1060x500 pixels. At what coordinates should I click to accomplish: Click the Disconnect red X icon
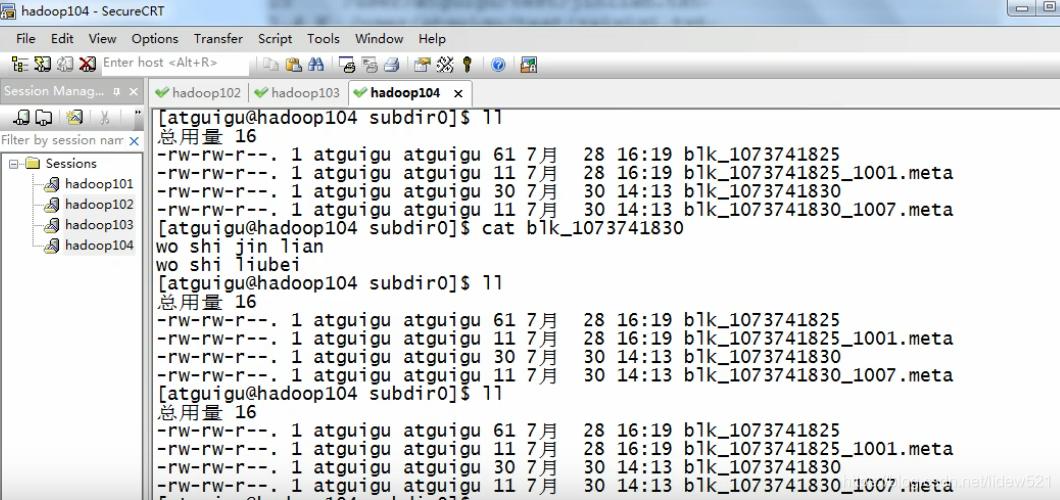(x=87, y=64)
